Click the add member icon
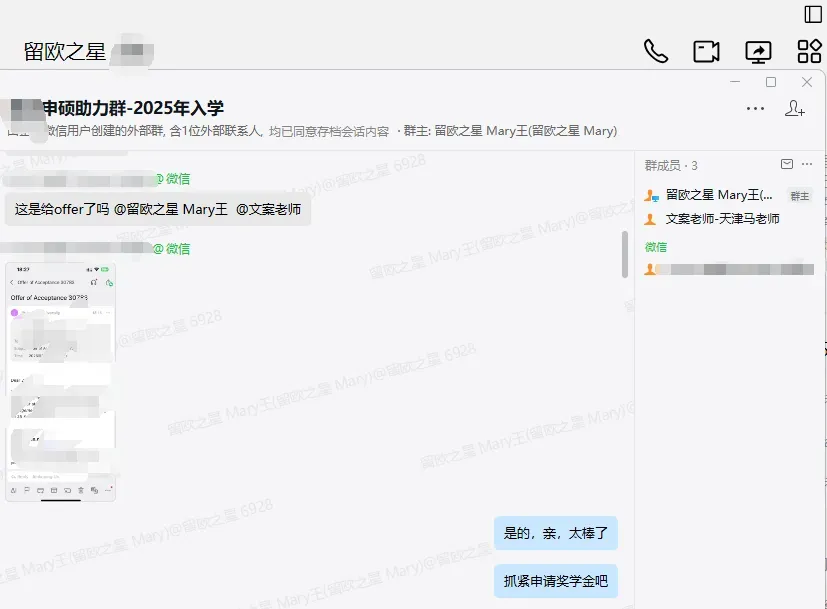 pyautogui.click(x=794, y=108)
